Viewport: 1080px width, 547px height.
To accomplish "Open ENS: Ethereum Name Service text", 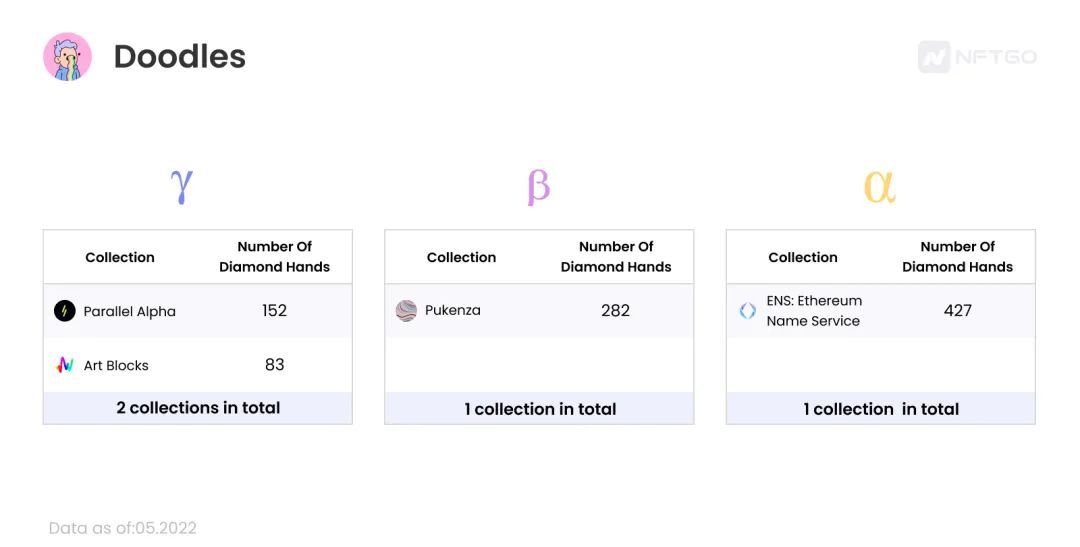I will (814, 311).
